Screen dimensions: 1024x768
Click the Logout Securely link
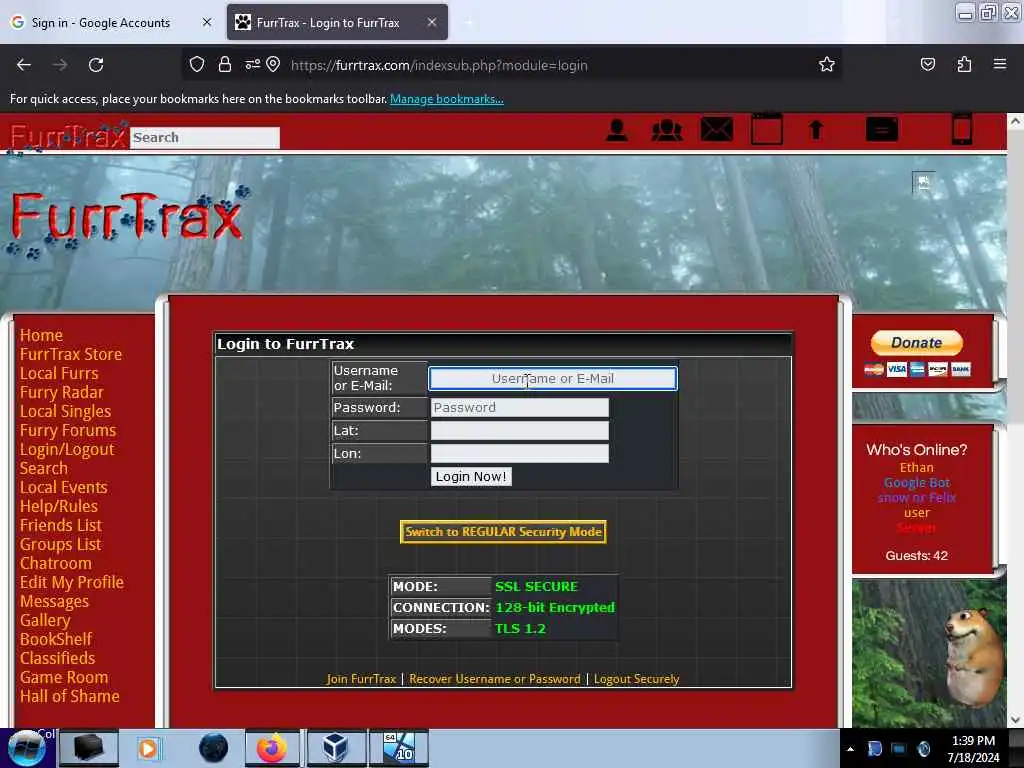(636, 679)
